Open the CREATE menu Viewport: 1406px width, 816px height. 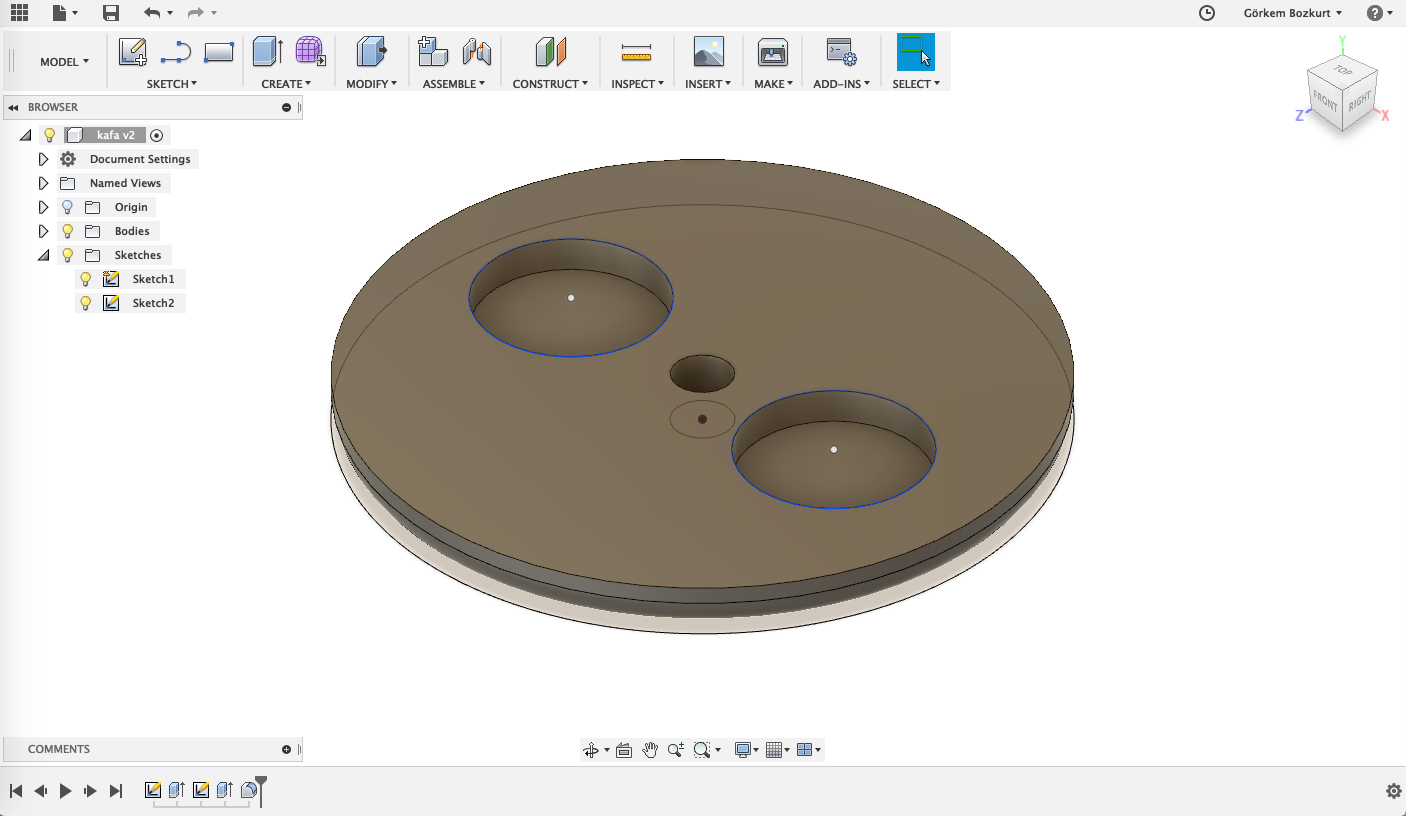(x=286, y=84)
